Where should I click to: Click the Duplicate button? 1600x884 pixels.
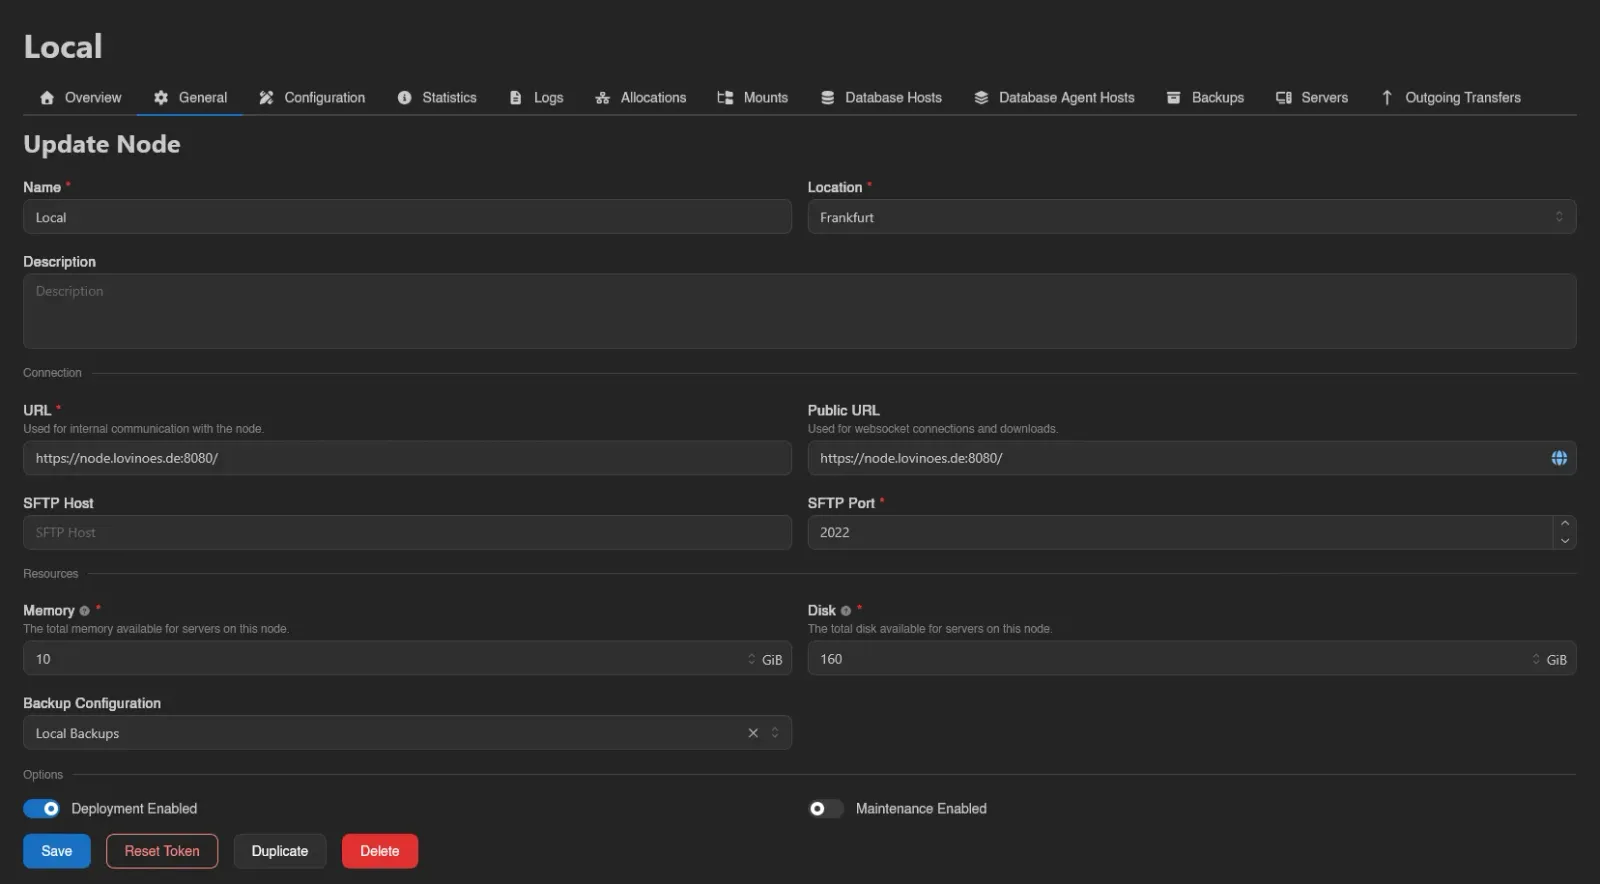point(280,851)
